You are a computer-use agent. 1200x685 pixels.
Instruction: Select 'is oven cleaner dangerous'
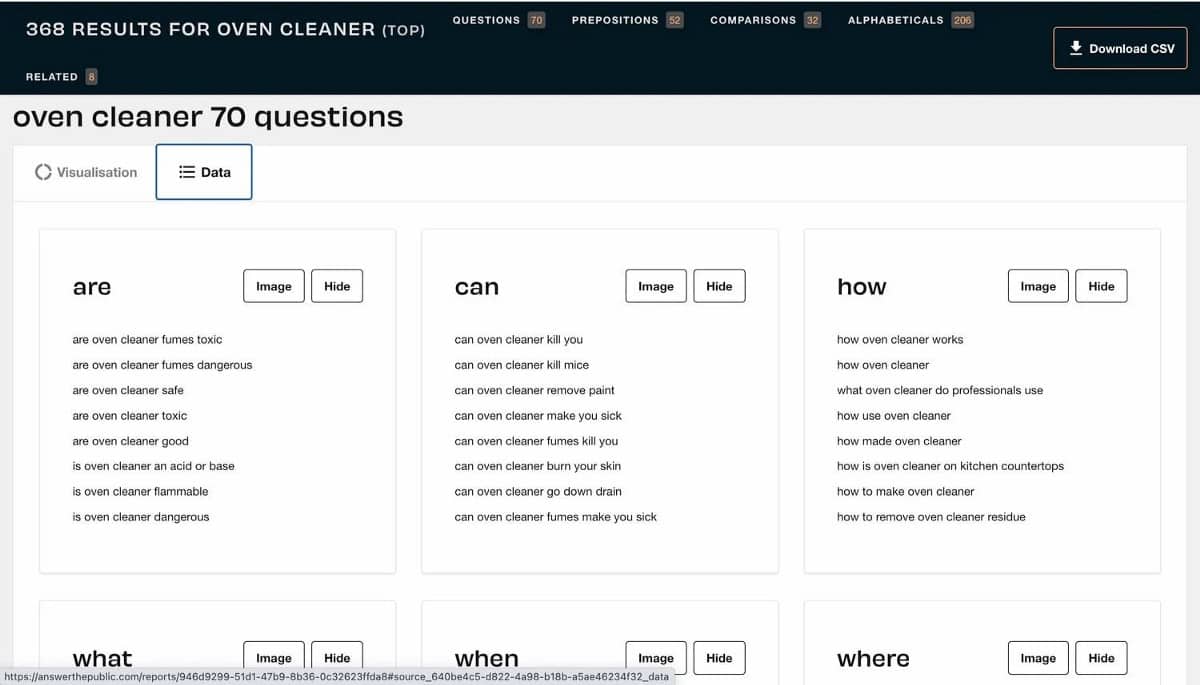coord(141,517)
